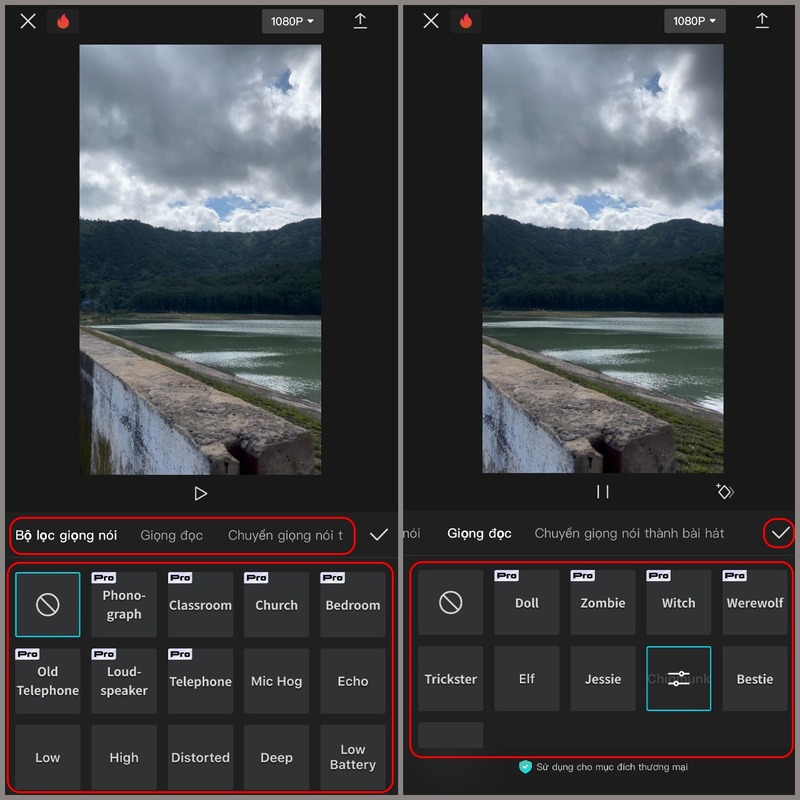Close the editor with X in left screen

pos(28,21)
